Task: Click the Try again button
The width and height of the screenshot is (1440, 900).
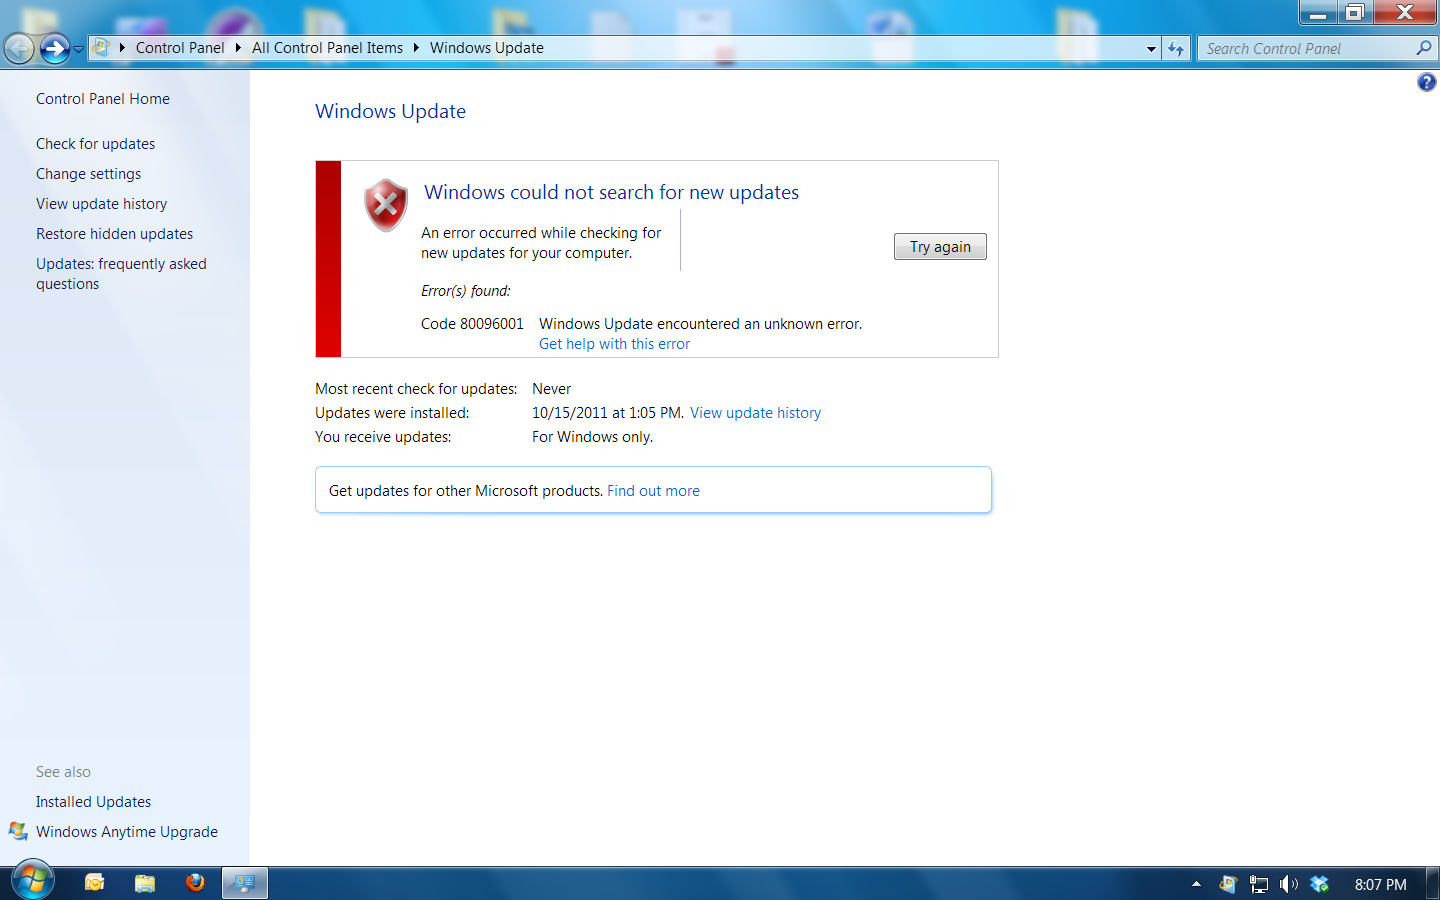Action: pos(940,246)
